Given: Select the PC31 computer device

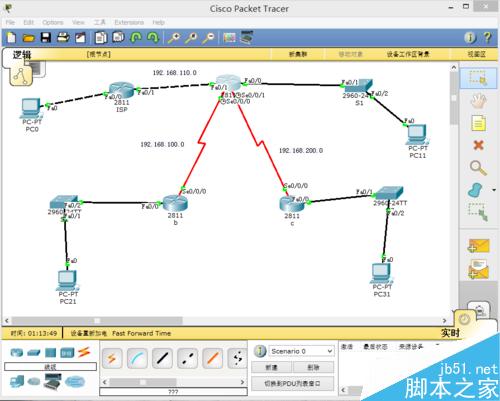Looking at the screenshot, I should tap(382, 273).
